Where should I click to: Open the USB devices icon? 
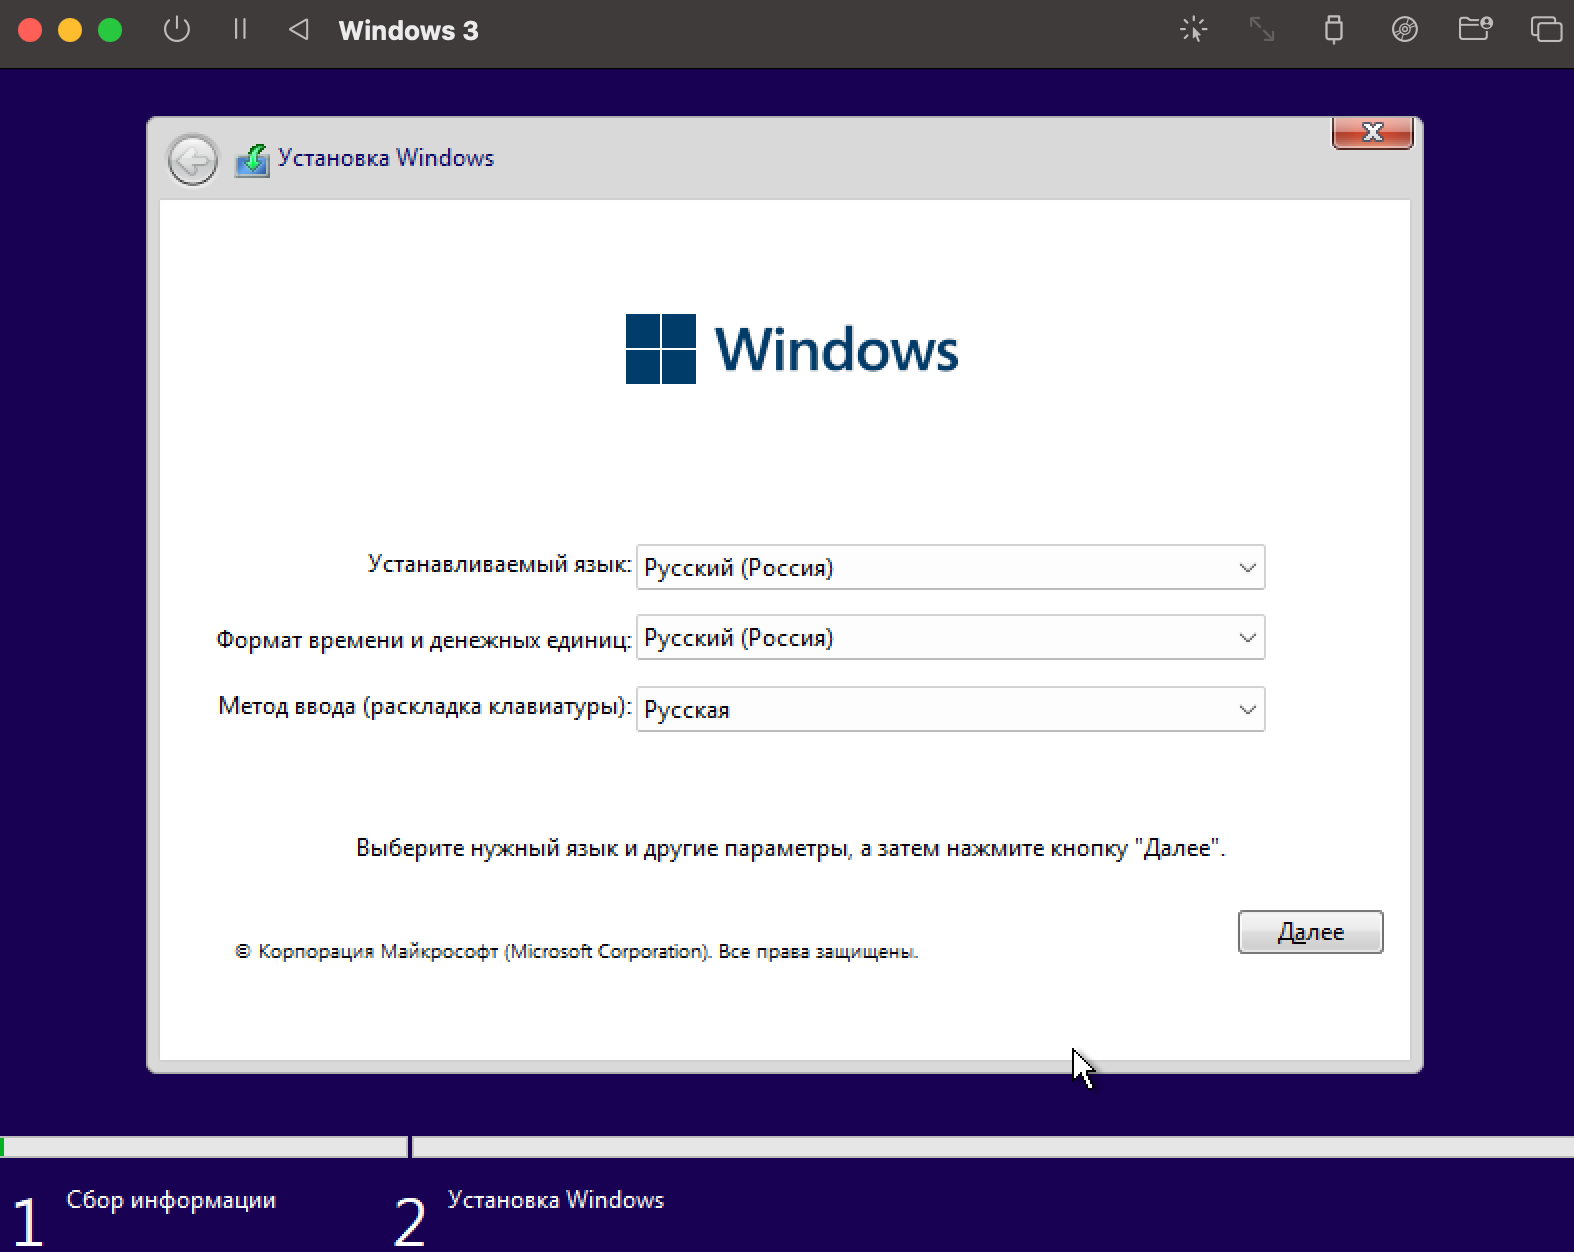click(1333, 29)
